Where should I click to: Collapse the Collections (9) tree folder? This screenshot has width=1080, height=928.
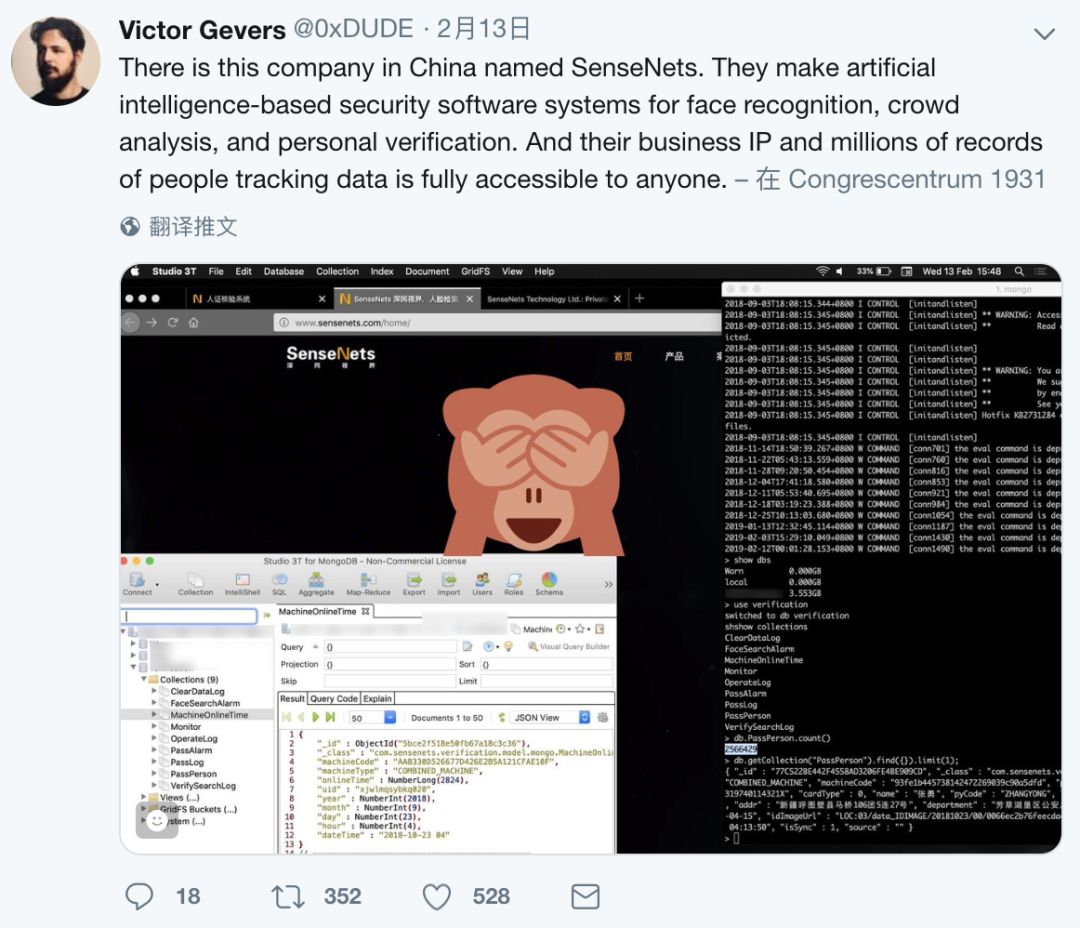(144, 679)
